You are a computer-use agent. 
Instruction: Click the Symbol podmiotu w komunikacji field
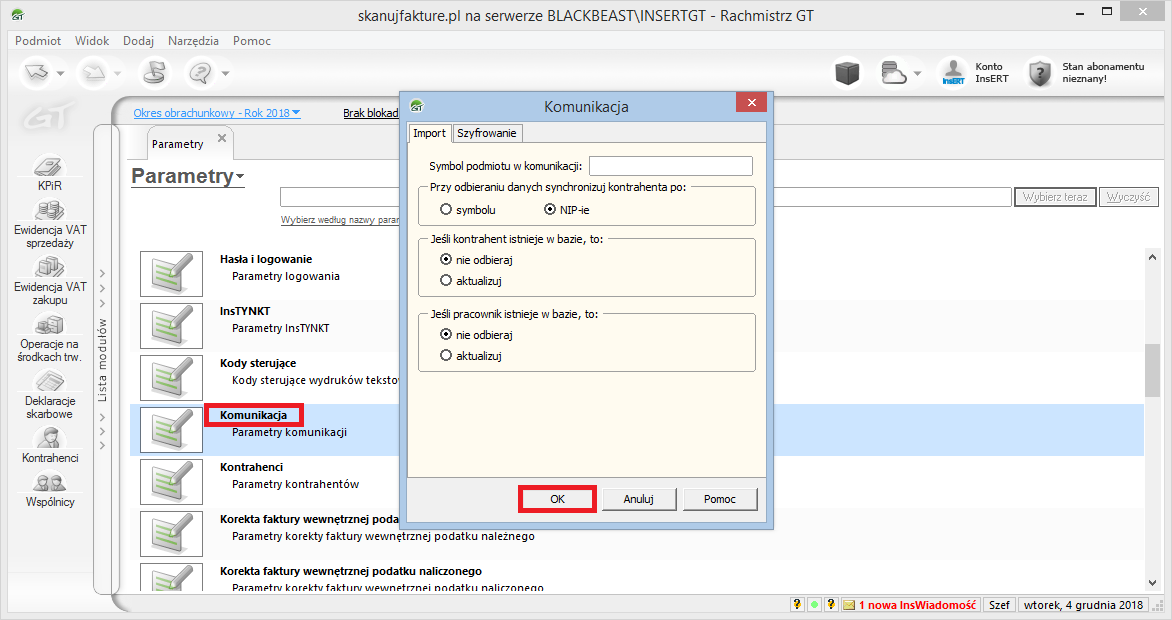click(670, 165)
